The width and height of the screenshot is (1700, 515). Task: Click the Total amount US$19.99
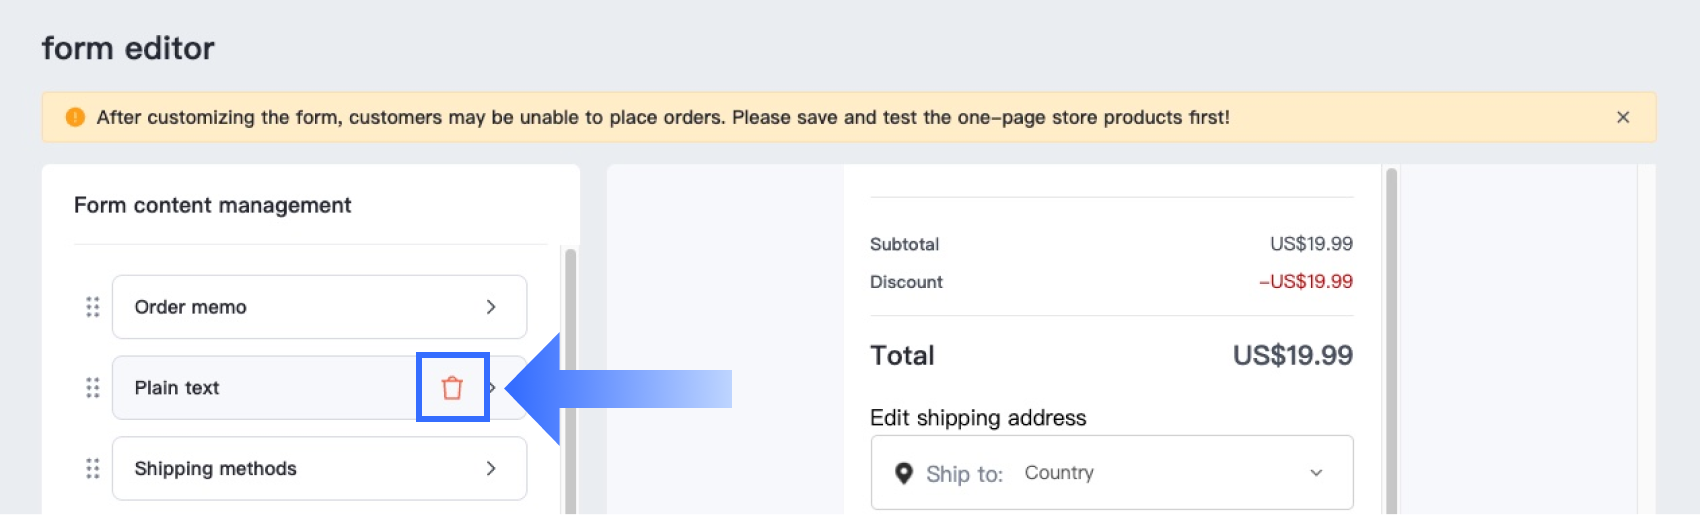pyautogui.click(x=1292, y=355)
